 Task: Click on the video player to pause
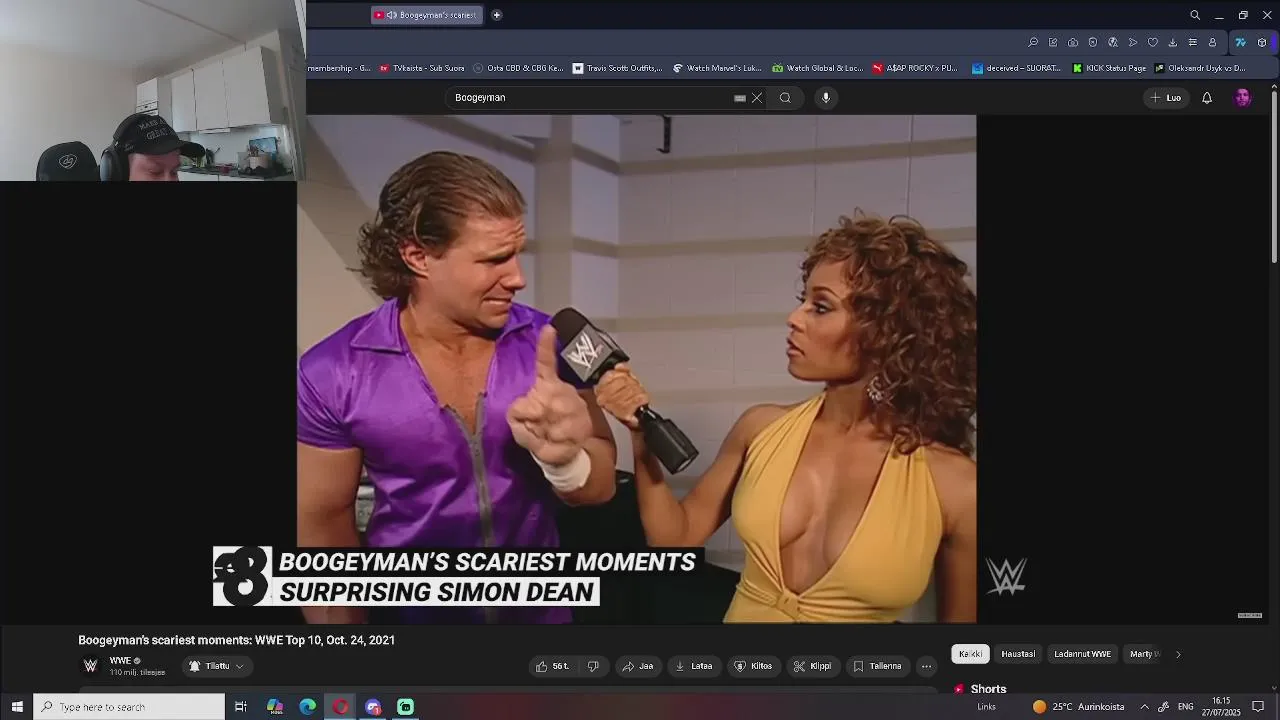point(636,368)
